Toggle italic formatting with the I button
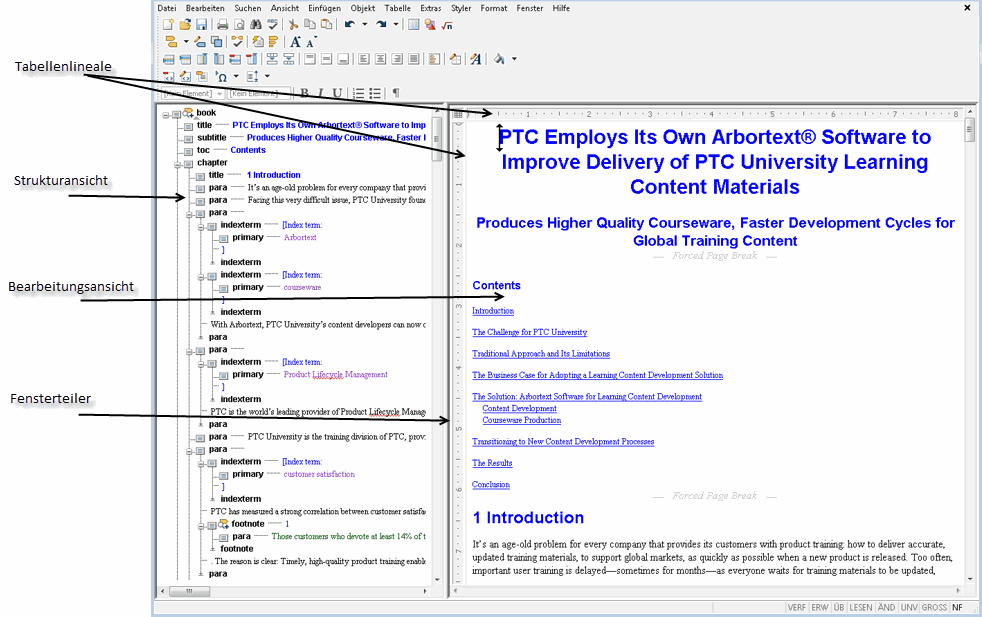The height and width of the screenshot is (617, 982). coord(321,93)
